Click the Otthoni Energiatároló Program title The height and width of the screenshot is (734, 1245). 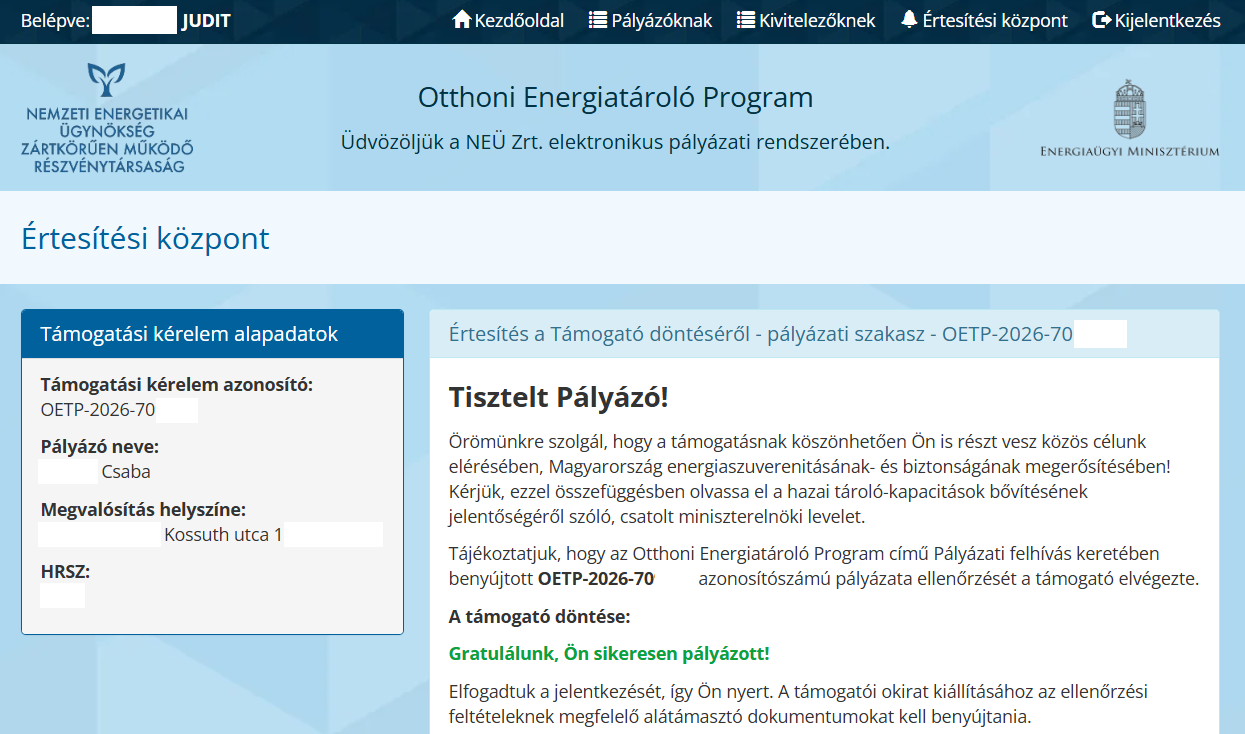(615, 98)
